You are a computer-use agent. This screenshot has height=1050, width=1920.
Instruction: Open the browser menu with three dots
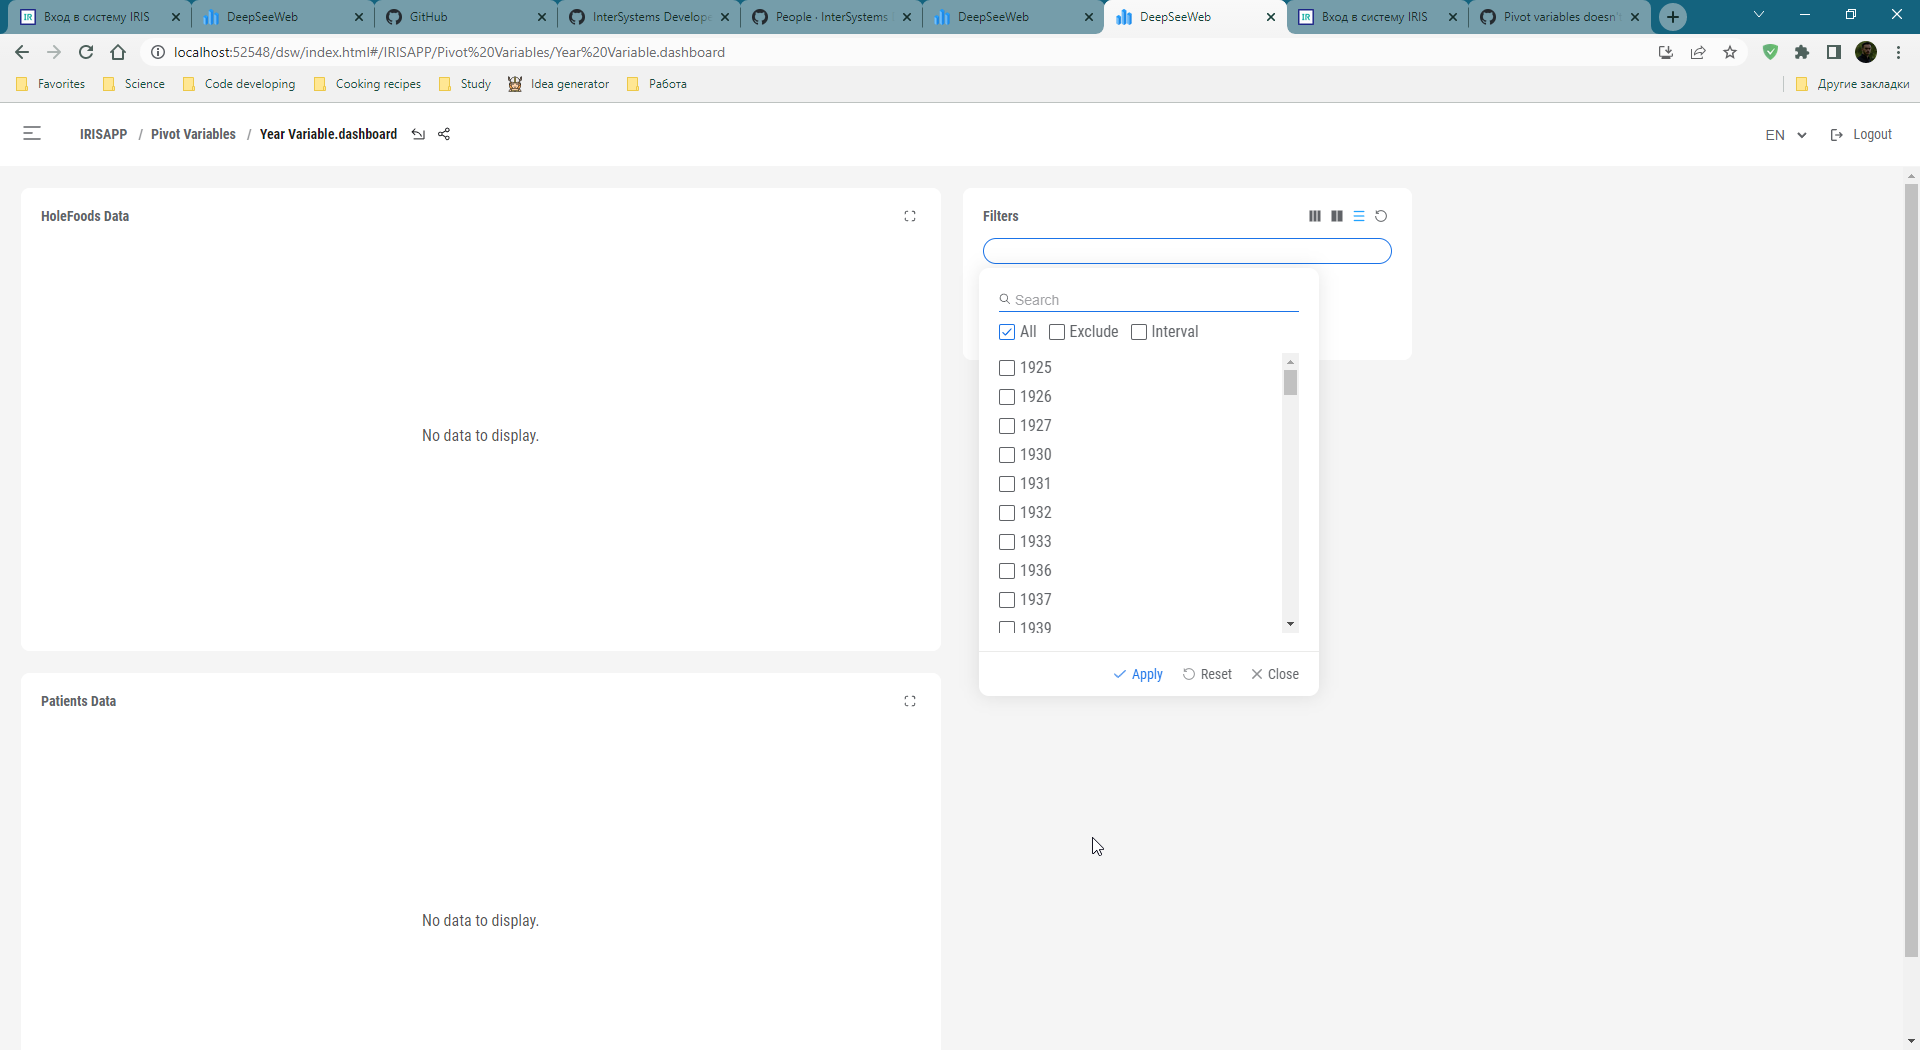click(1898, 52)
